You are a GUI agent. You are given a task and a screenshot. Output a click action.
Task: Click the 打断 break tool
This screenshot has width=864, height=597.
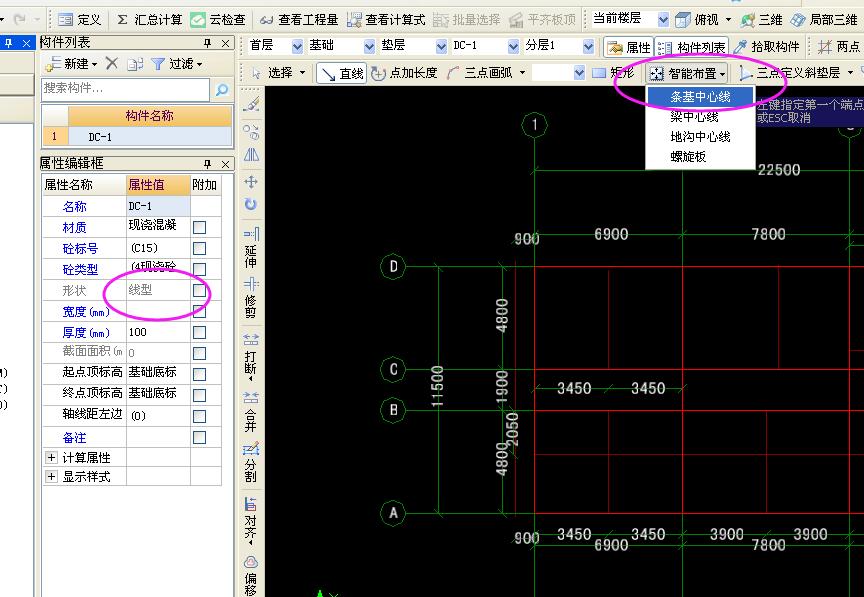[x=251, y=356]
